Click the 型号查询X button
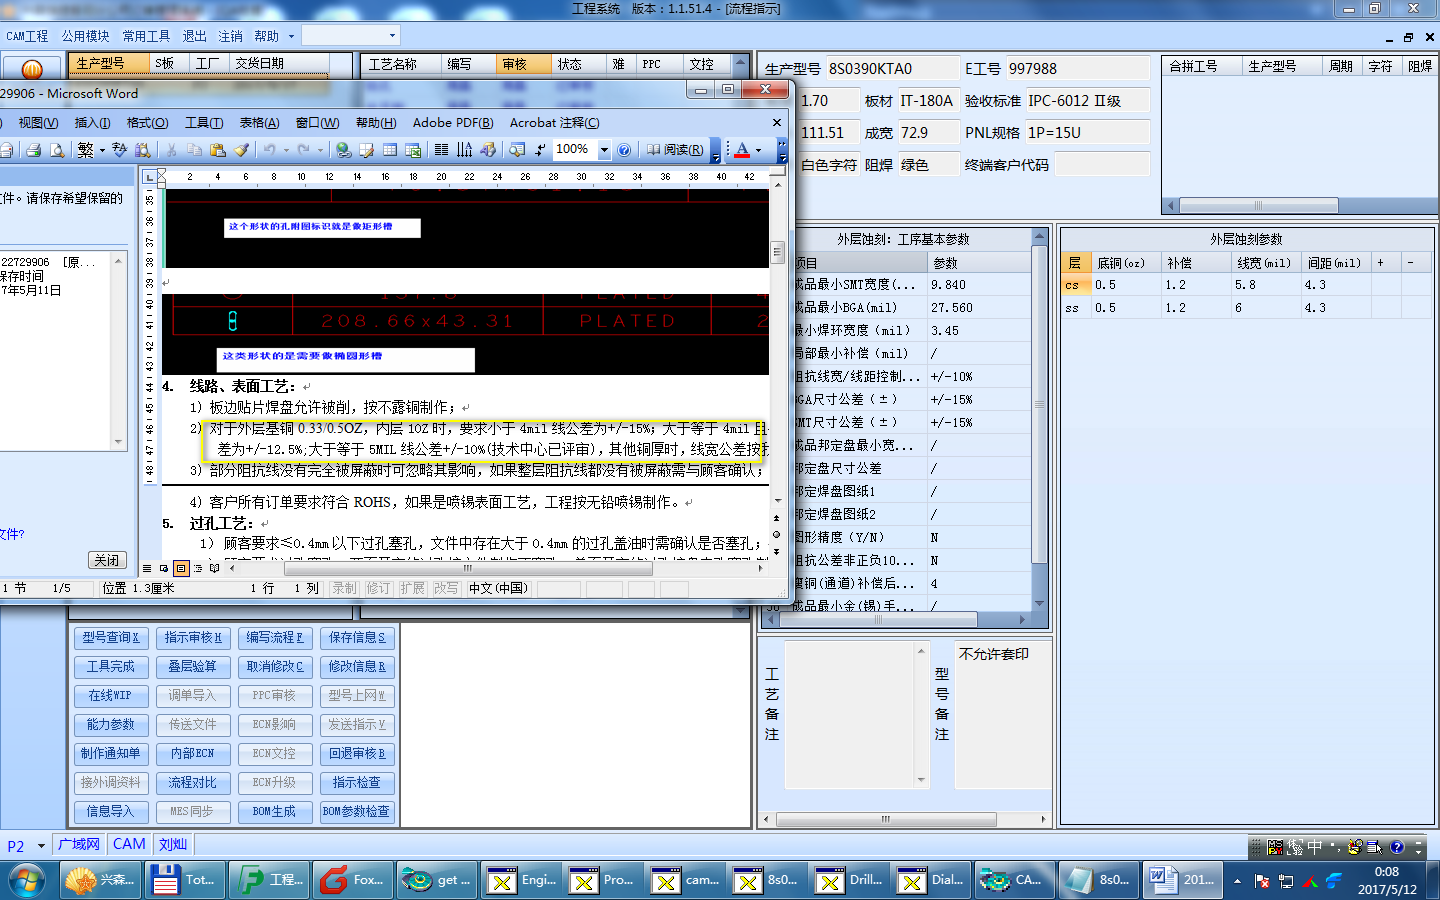 (111, 638)
